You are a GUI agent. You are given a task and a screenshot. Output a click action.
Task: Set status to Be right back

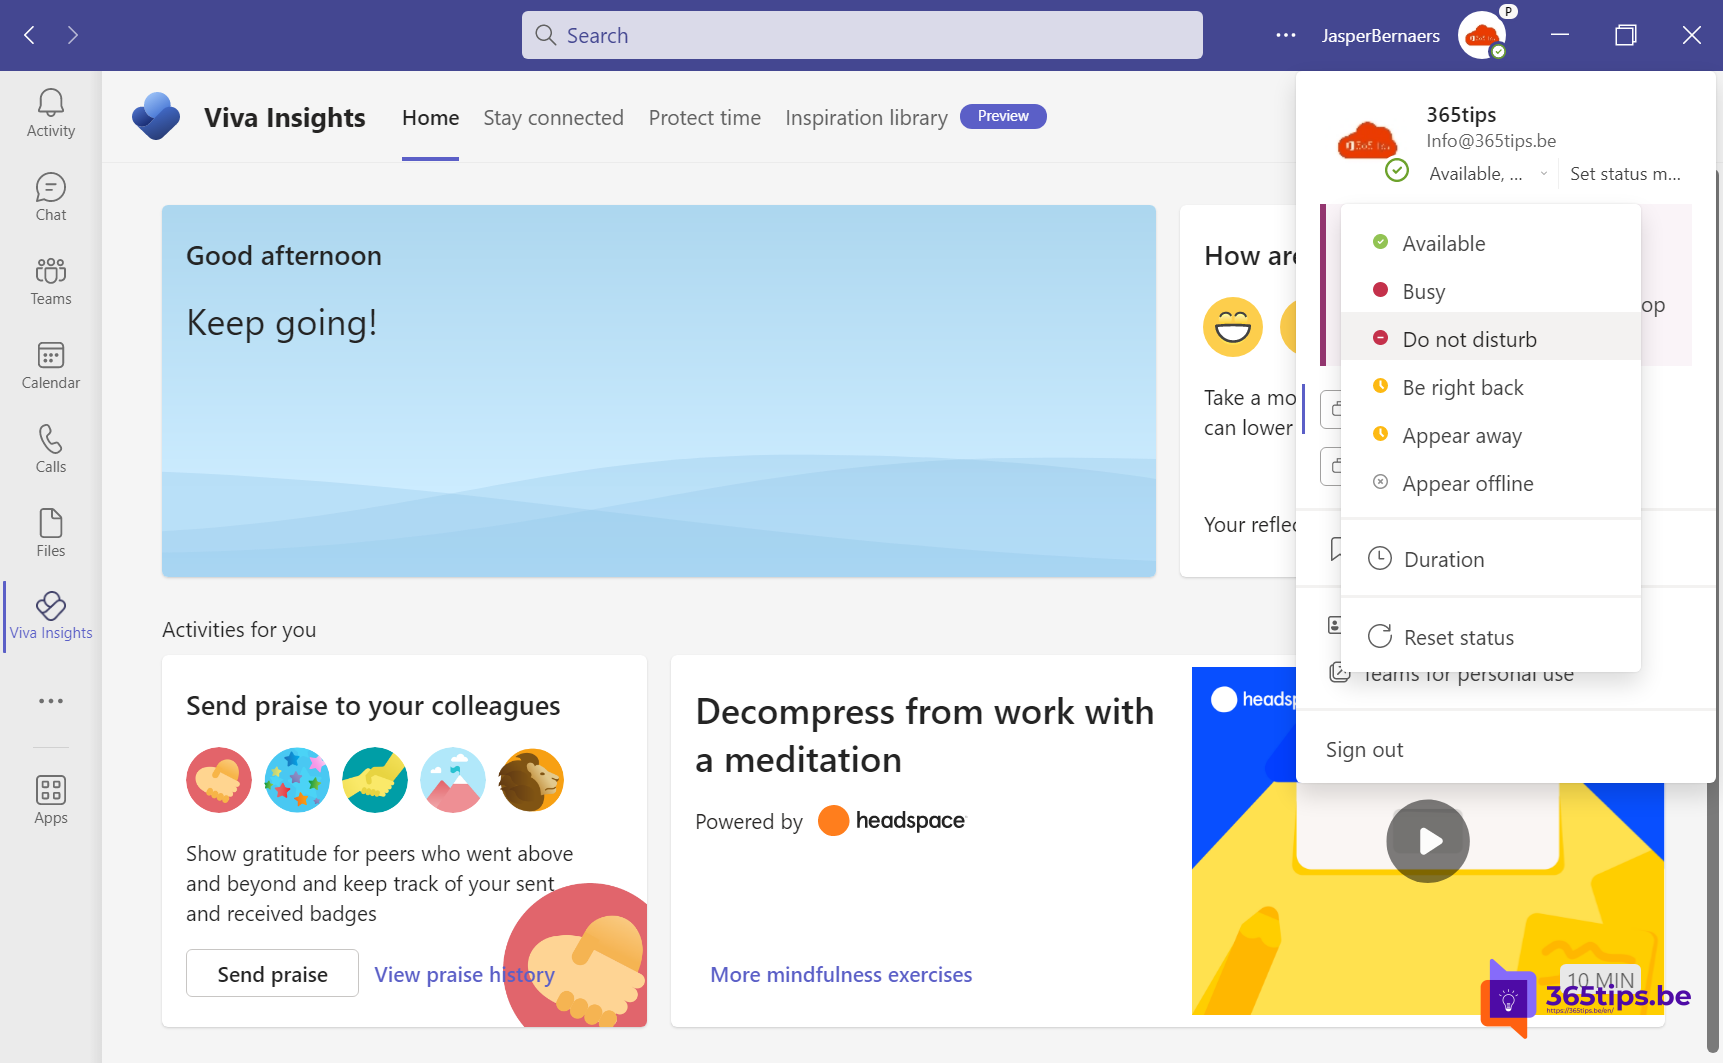coord(1491,387)
